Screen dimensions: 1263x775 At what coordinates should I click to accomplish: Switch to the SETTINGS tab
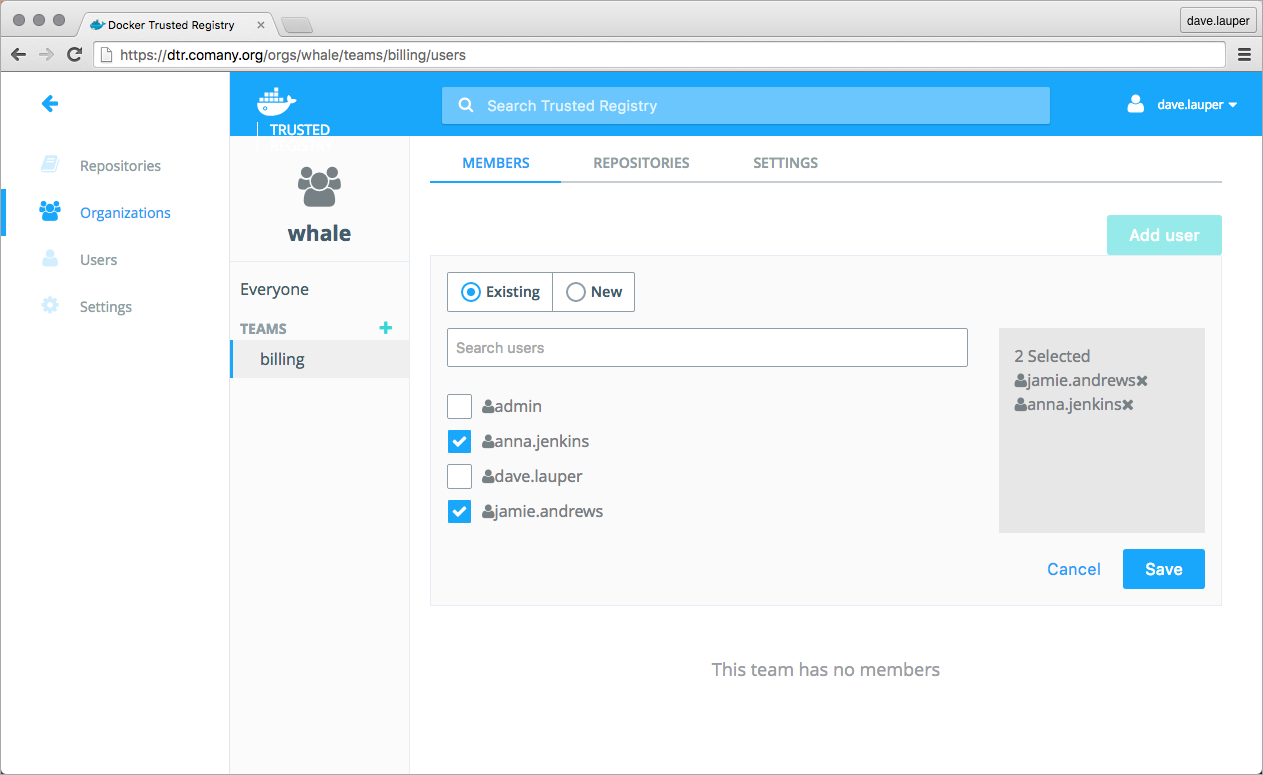click(785, 163)
